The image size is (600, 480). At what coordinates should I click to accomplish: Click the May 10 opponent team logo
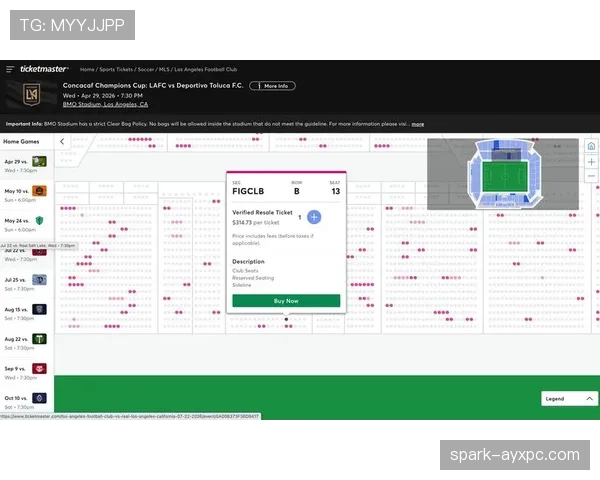[x=39, y=191]
